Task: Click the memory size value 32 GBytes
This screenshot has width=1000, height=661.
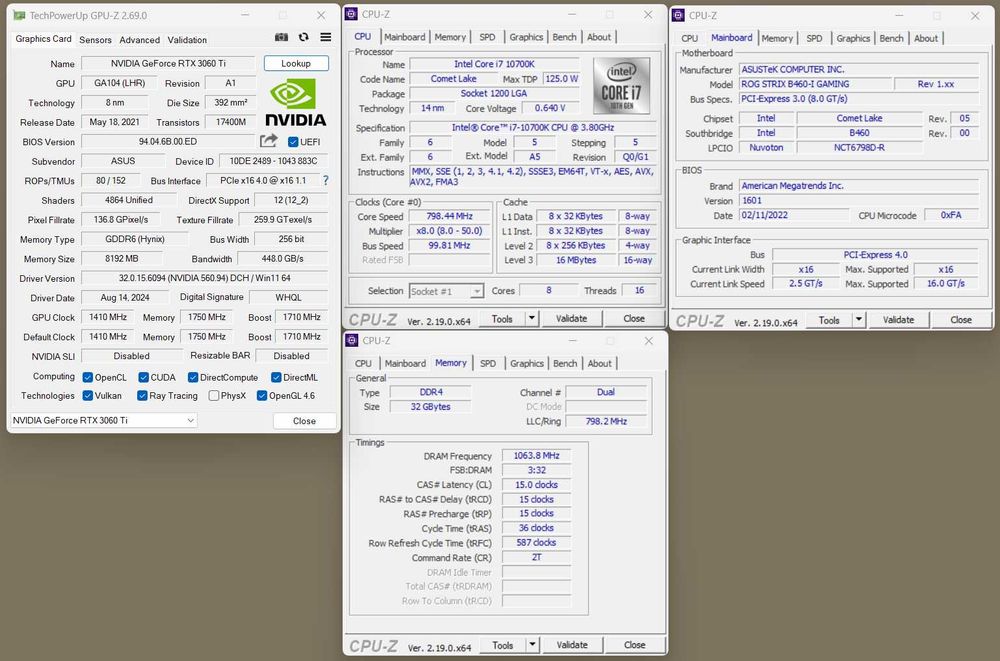Action: (430, 406)
